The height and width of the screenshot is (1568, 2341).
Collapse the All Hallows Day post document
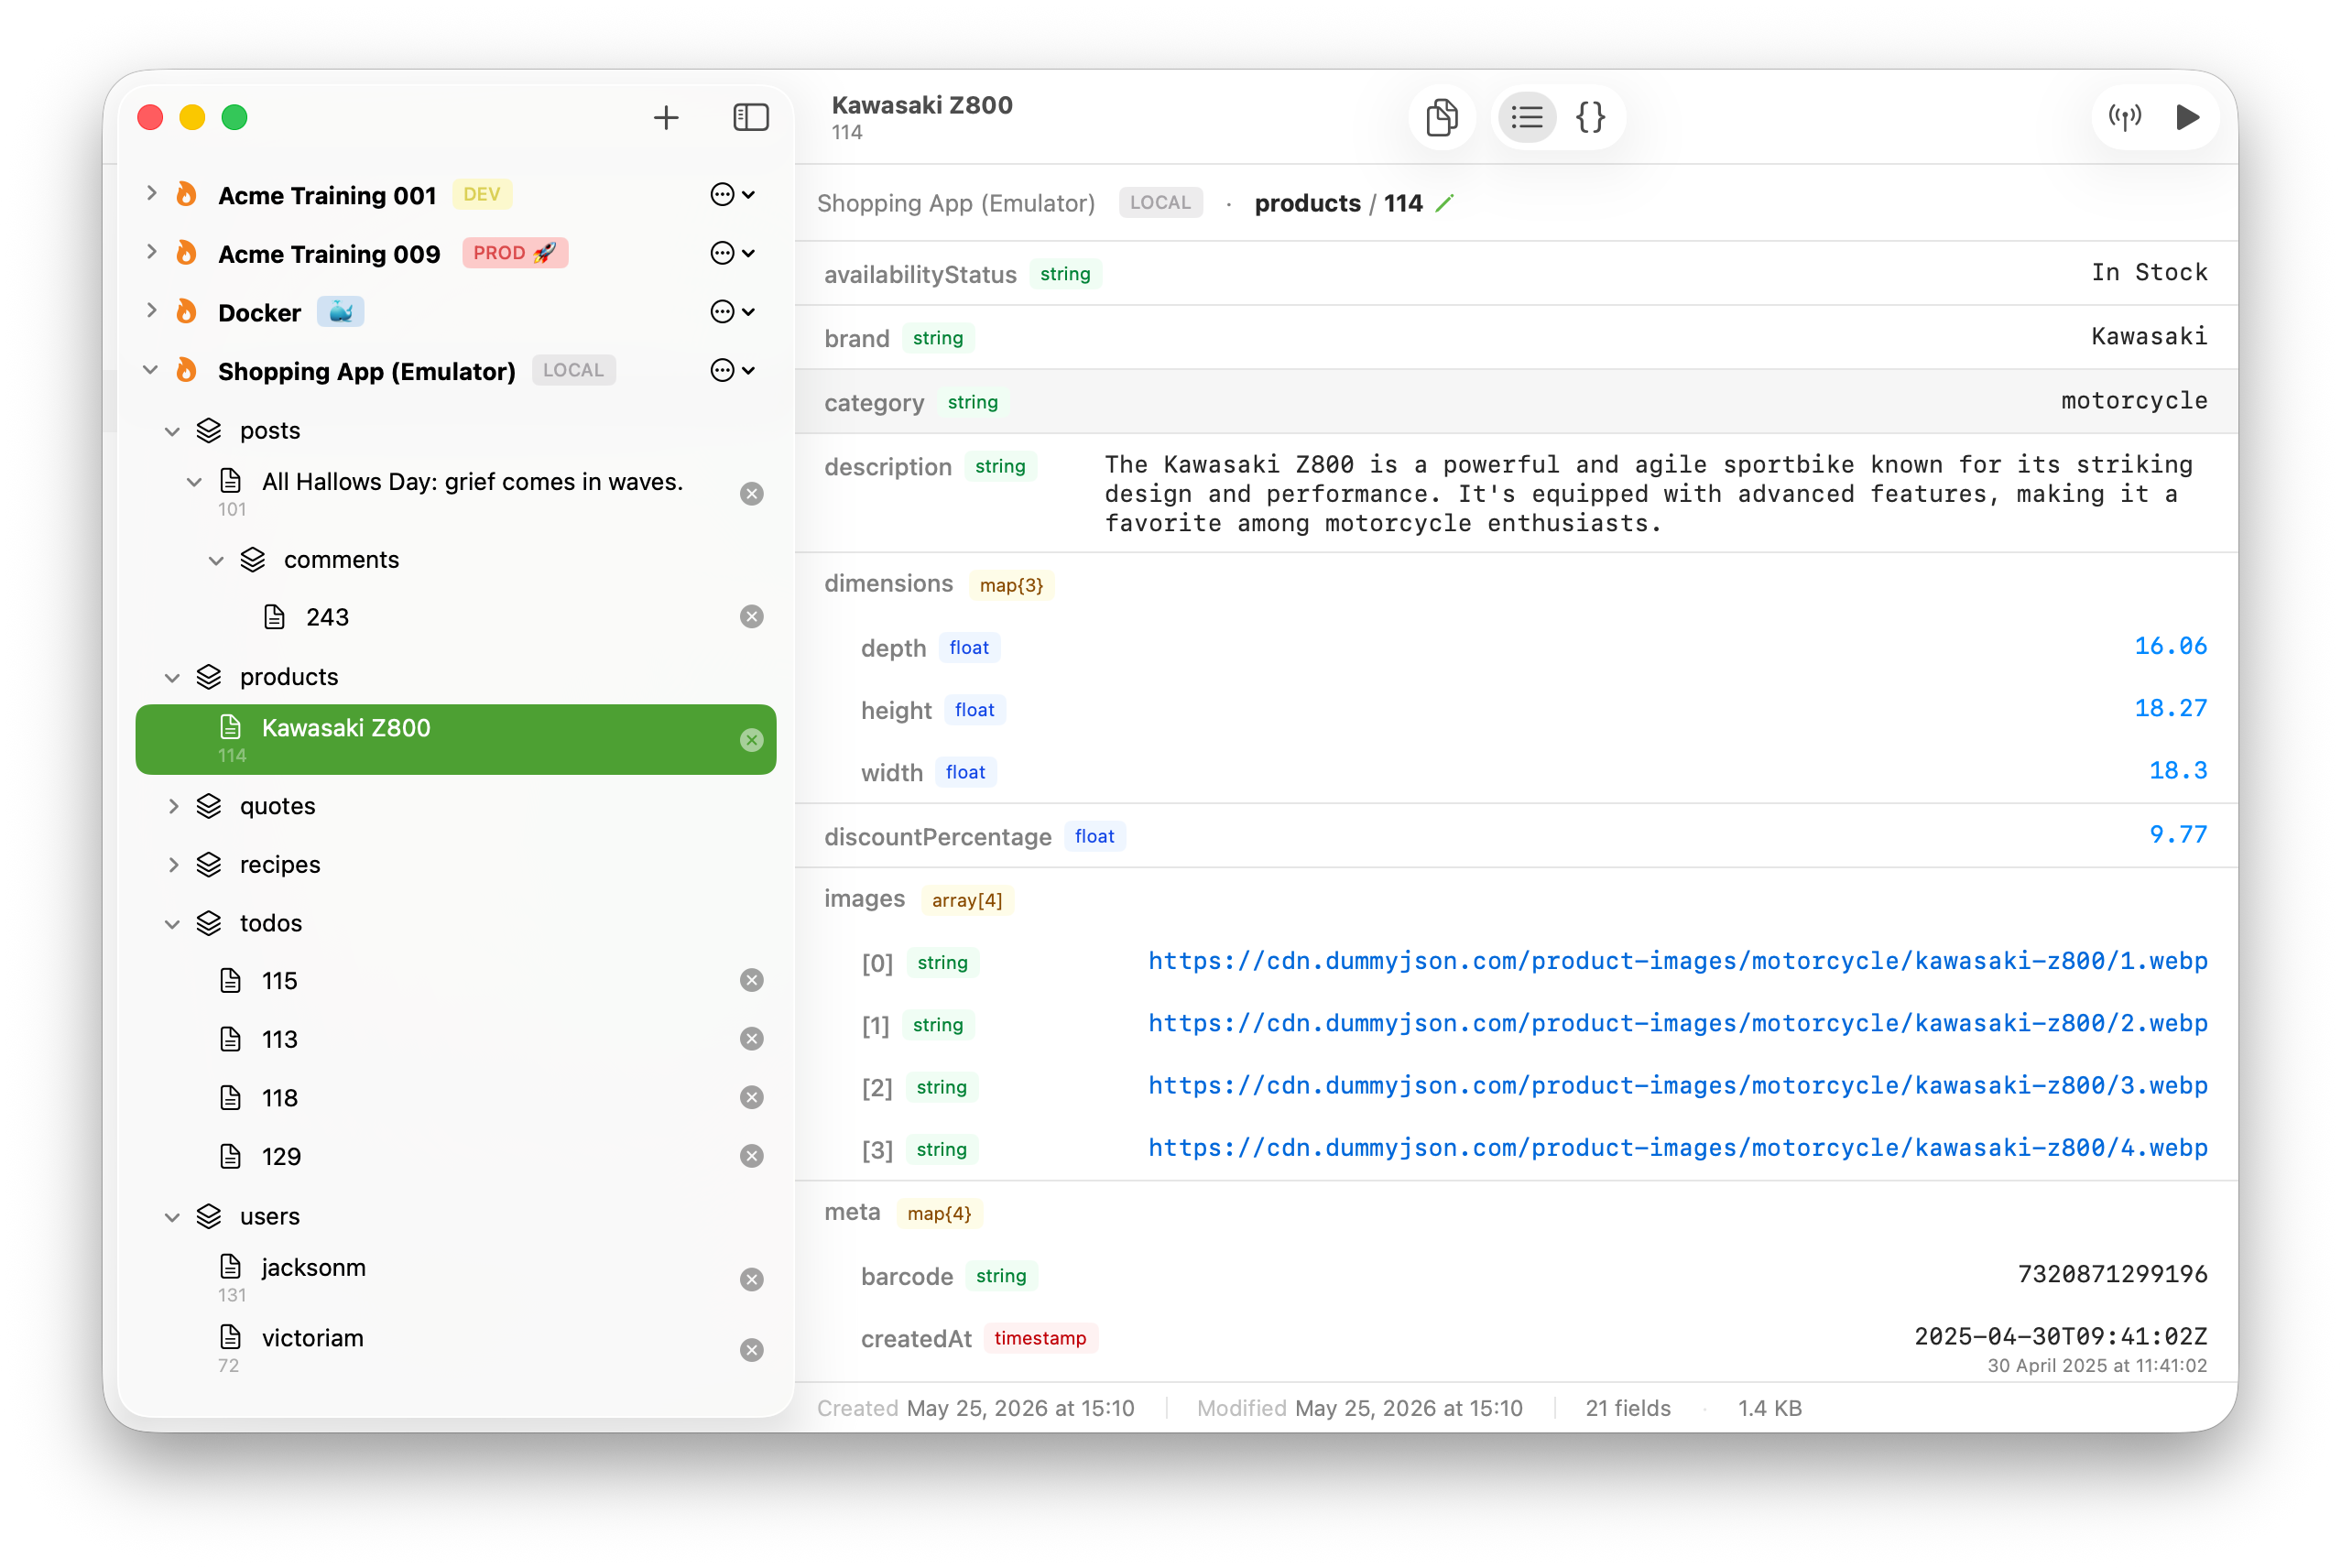pos(194,482)
